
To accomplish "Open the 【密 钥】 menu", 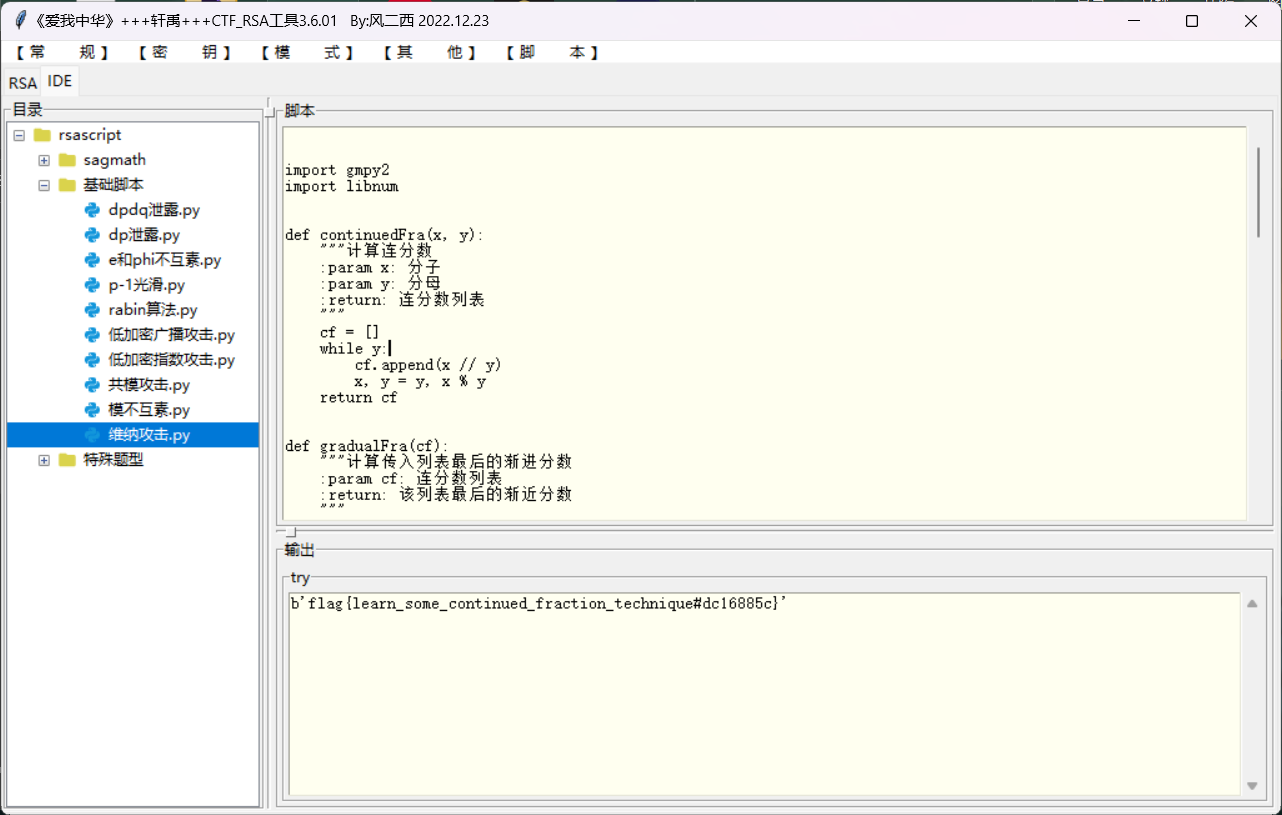I will [x=185, y=52].
